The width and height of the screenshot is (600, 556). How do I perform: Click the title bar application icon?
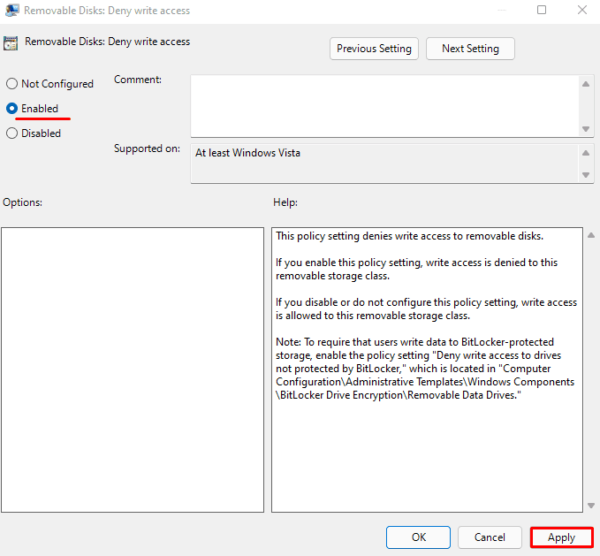(x=12, y=10)
